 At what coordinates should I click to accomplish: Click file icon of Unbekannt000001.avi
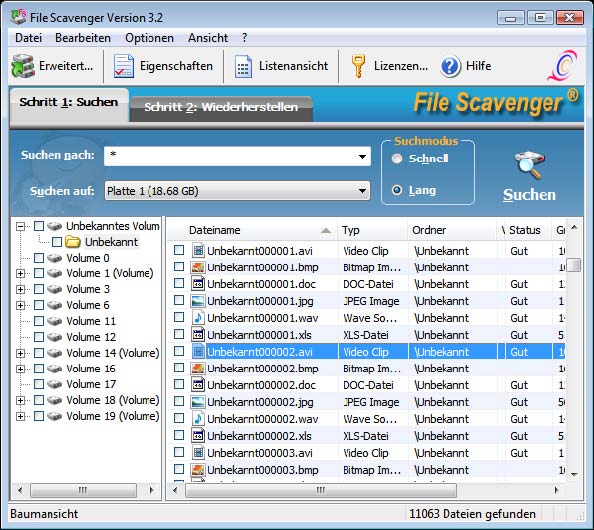point(198,250)
